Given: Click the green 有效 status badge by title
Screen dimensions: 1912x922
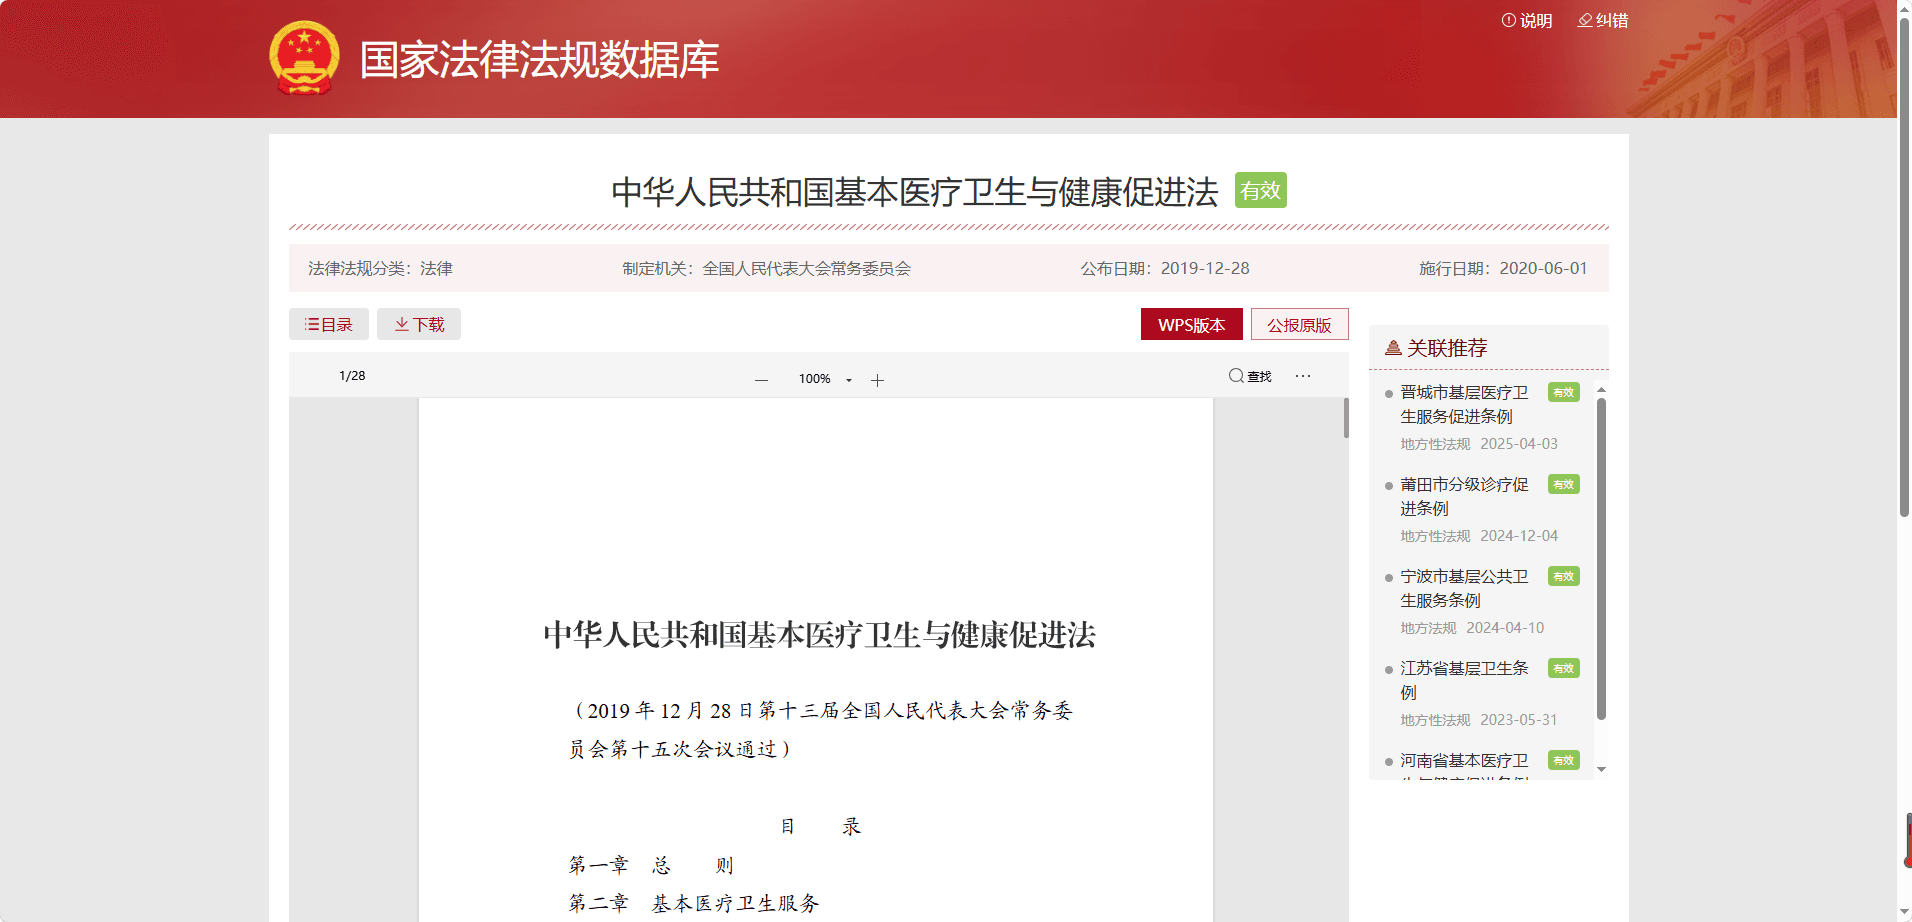Looking at the screenshot, I should (x=1260, y=190).
